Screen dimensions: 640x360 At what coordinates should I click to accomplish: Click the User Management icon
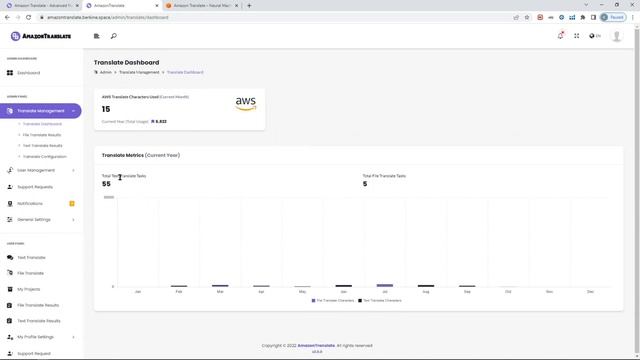pyautogui.click(x=10, y=170)
